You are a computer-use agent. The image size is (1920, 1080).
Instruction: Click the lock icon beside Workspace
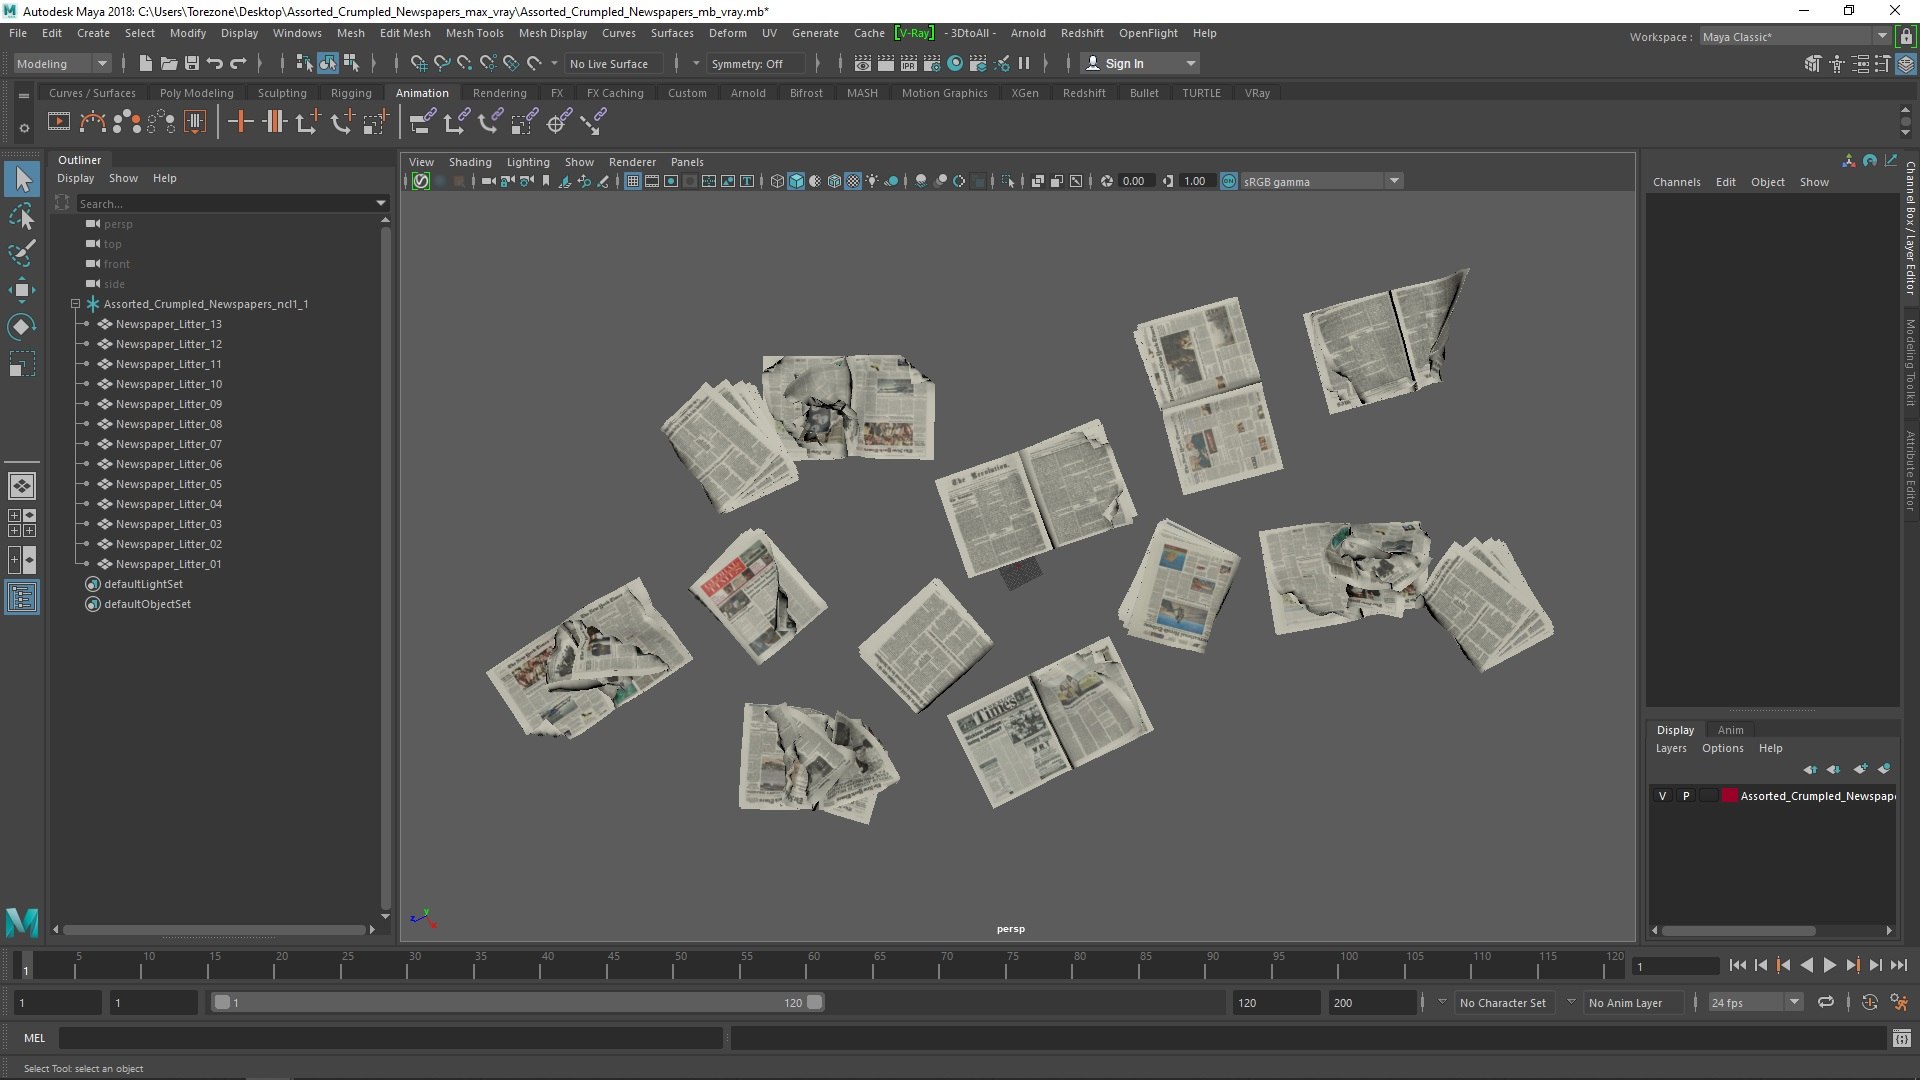click(x=1907, y=36)
